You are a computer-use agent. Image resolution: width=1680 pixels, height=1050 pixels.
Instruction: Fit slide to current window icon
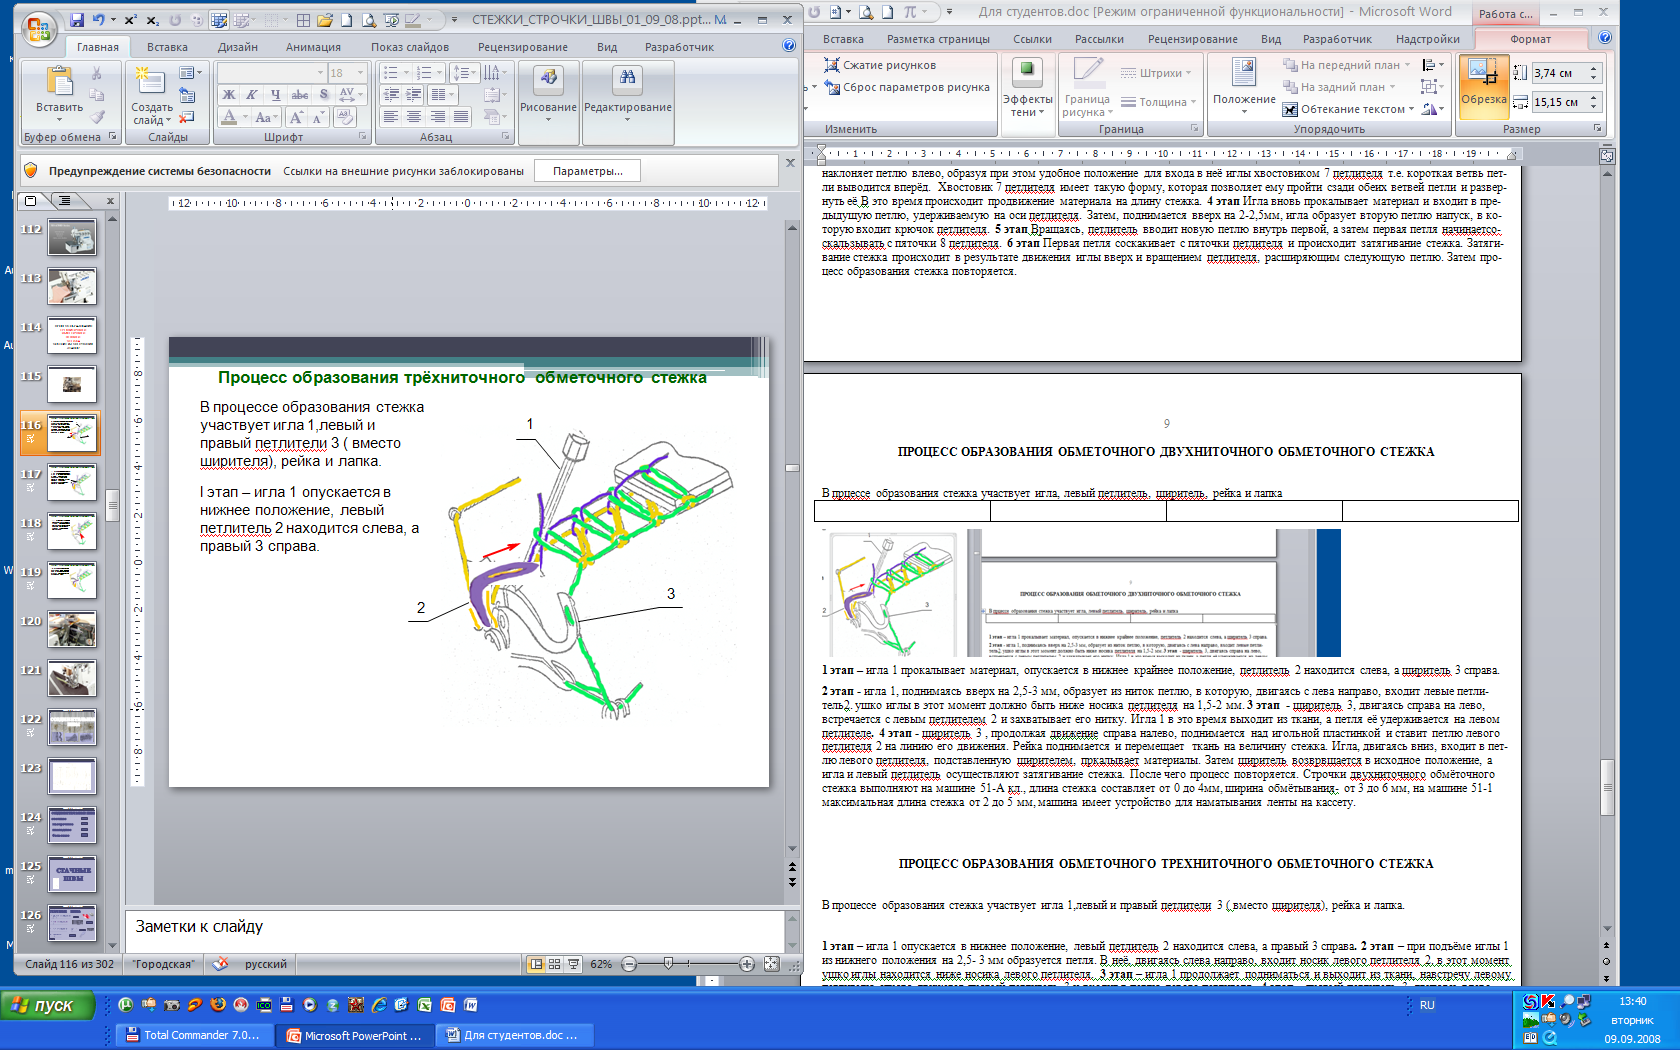pyautogui.click(x=771, y=964)
